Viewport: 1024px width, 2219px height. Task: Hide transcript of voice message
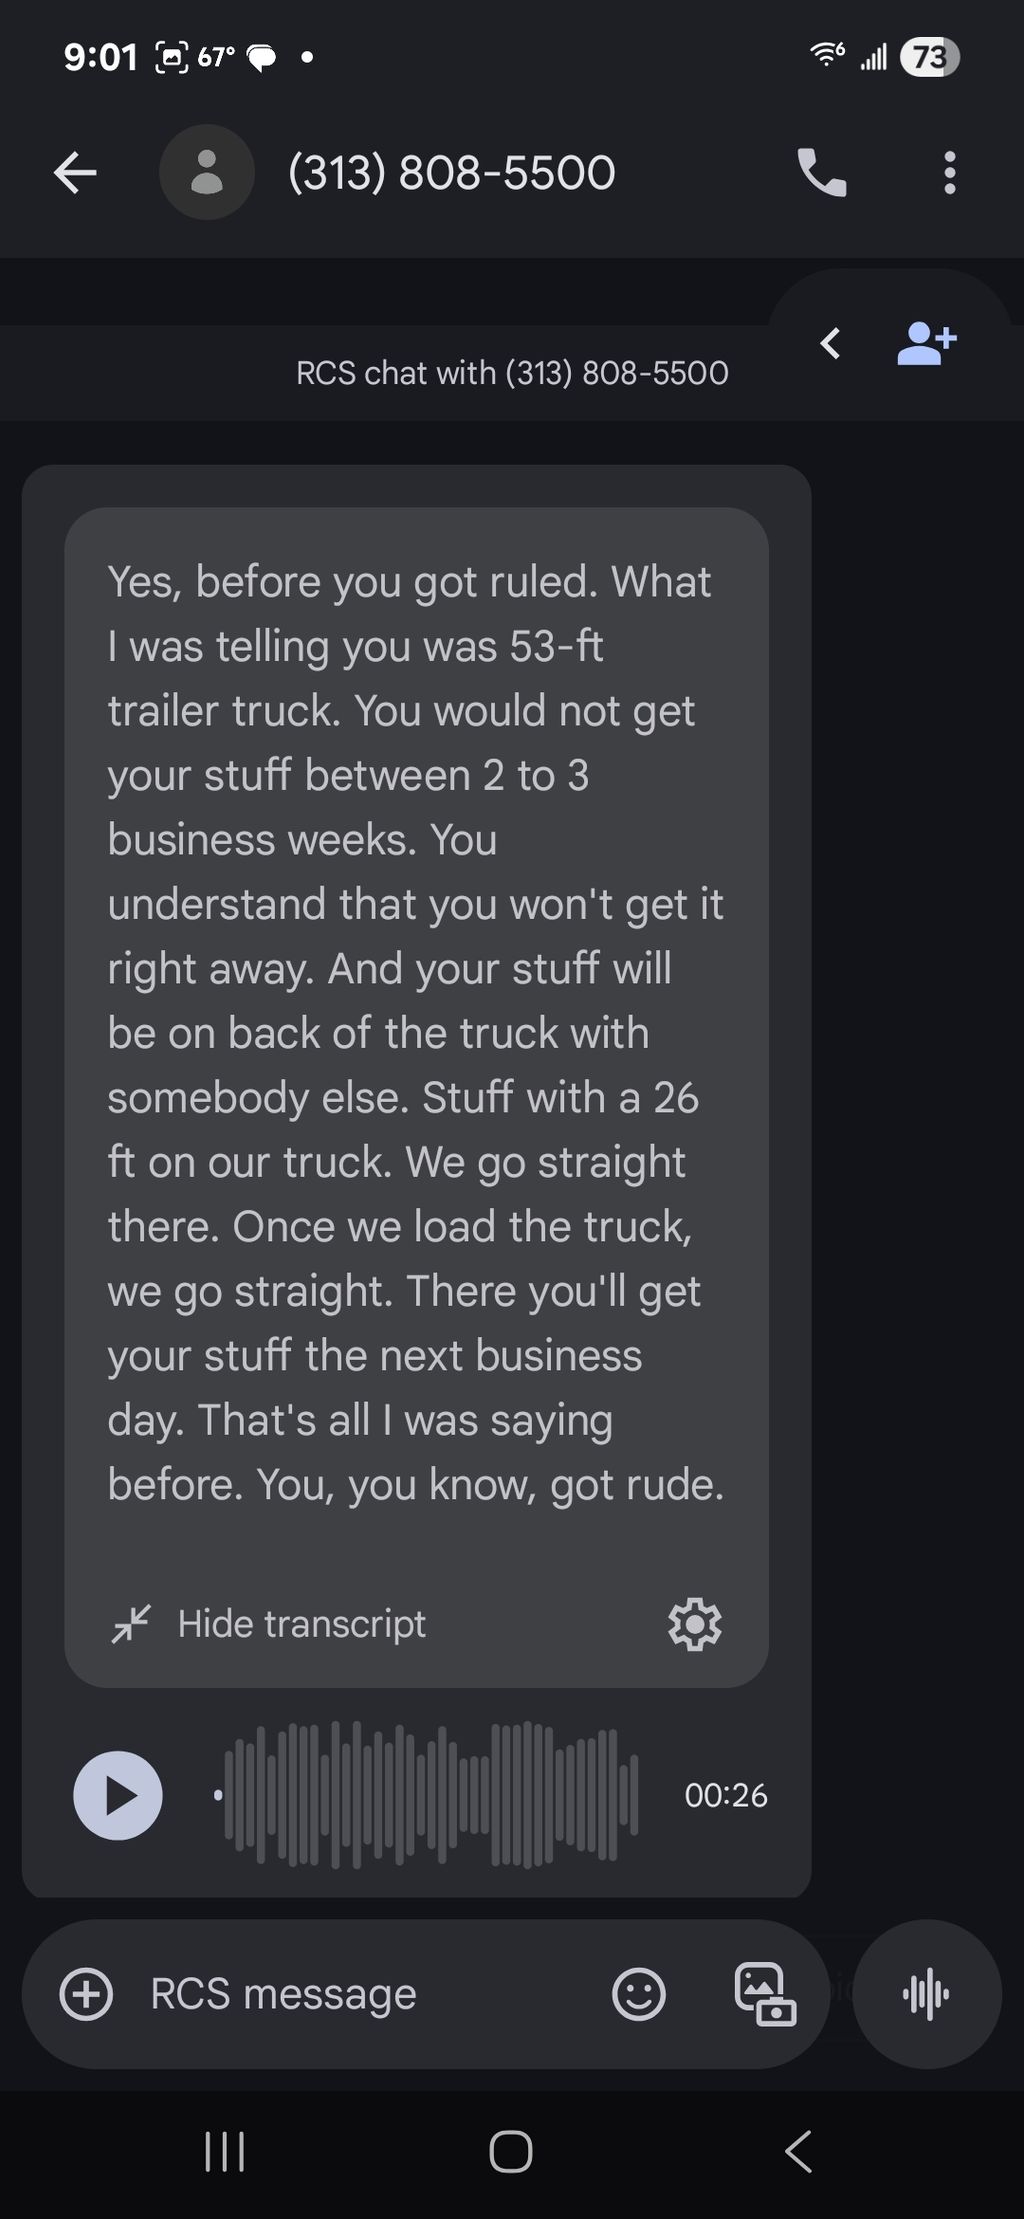268,1624
